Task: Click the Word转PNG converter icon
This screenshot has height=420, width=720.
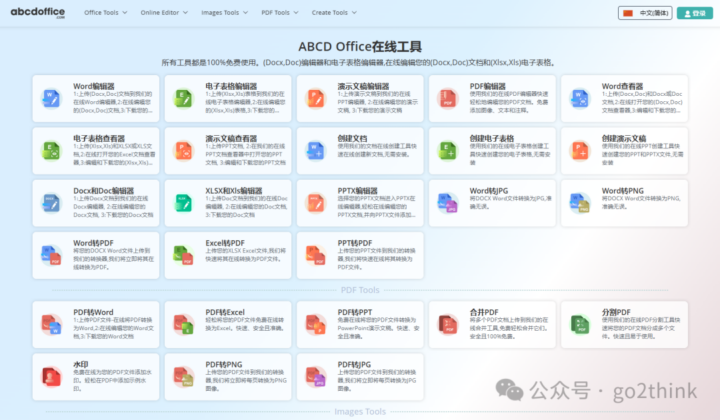Action: (580, 203)
